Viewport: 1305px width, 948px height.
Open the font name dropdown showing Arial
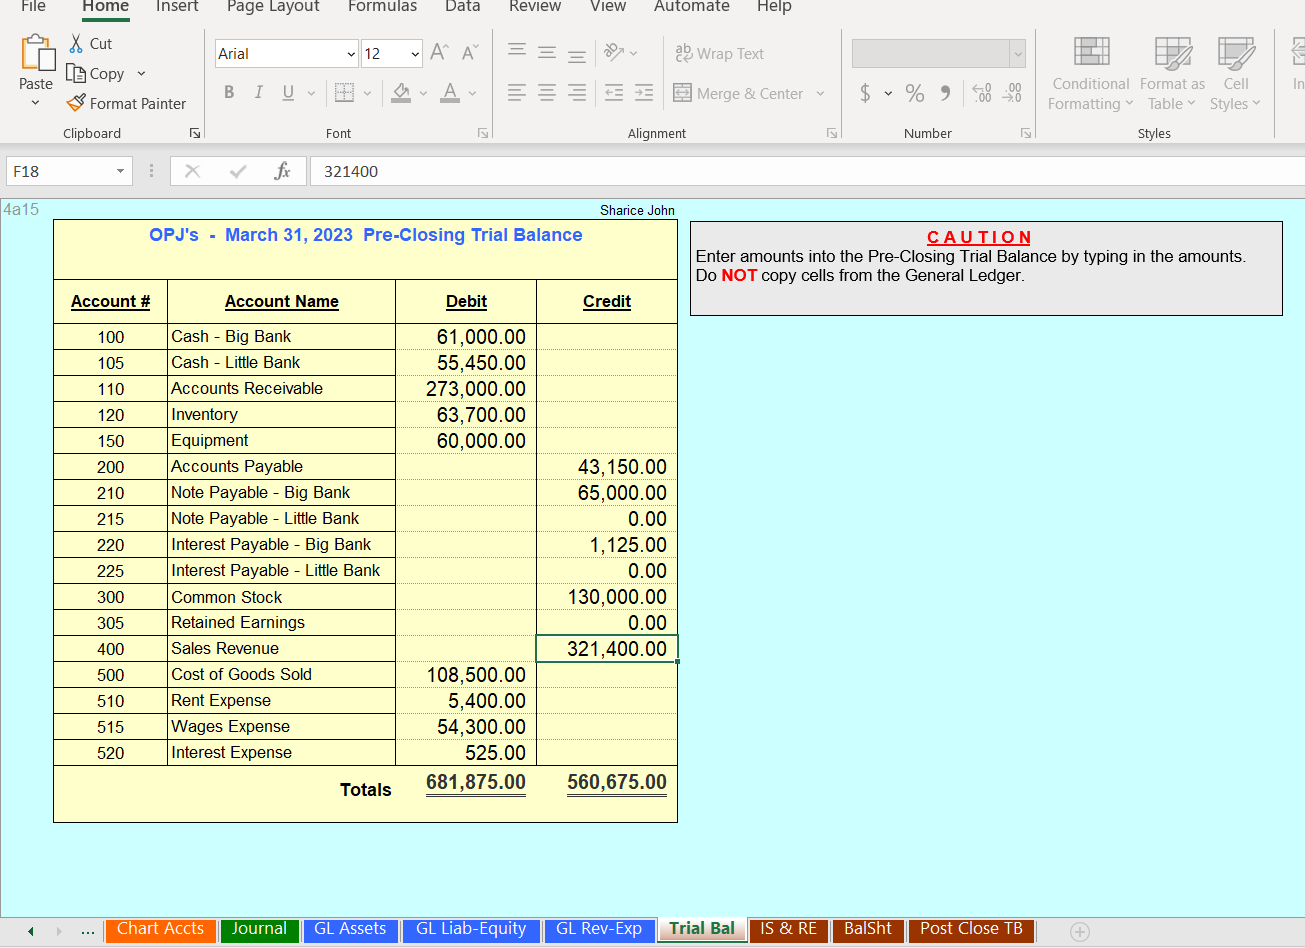[x=350, y=53]
